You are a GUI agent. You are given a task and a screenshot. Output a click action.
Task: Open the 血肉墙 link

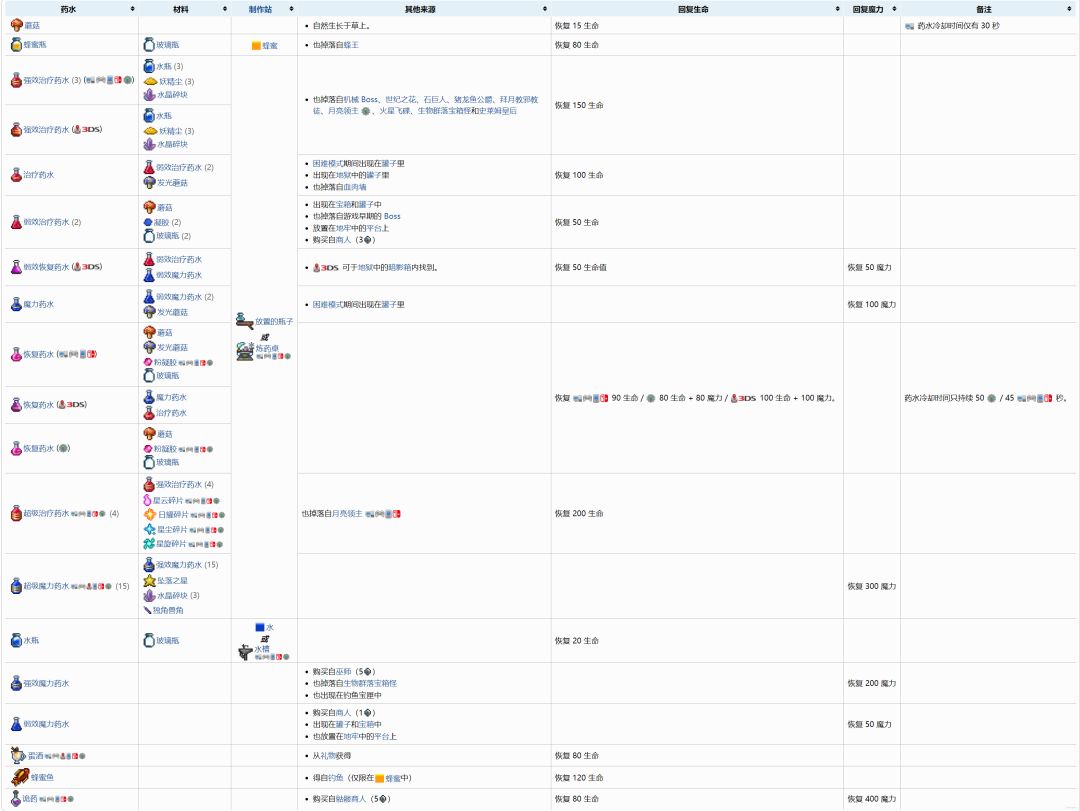pyautogui.click(x=354, y=187)
